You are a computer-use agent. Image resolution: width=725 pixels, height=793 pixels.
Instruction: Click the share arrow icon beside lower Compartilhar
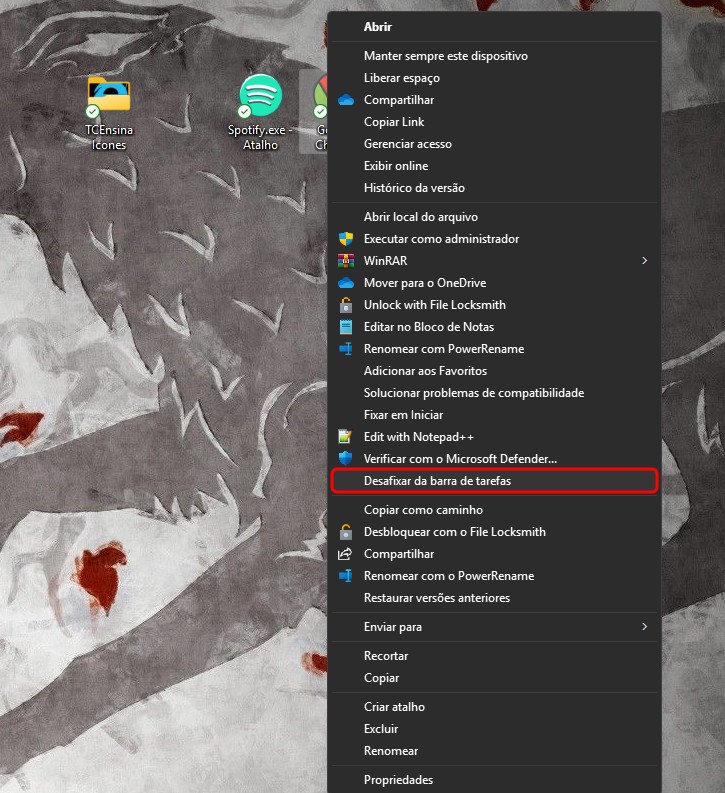click(346, 554)
